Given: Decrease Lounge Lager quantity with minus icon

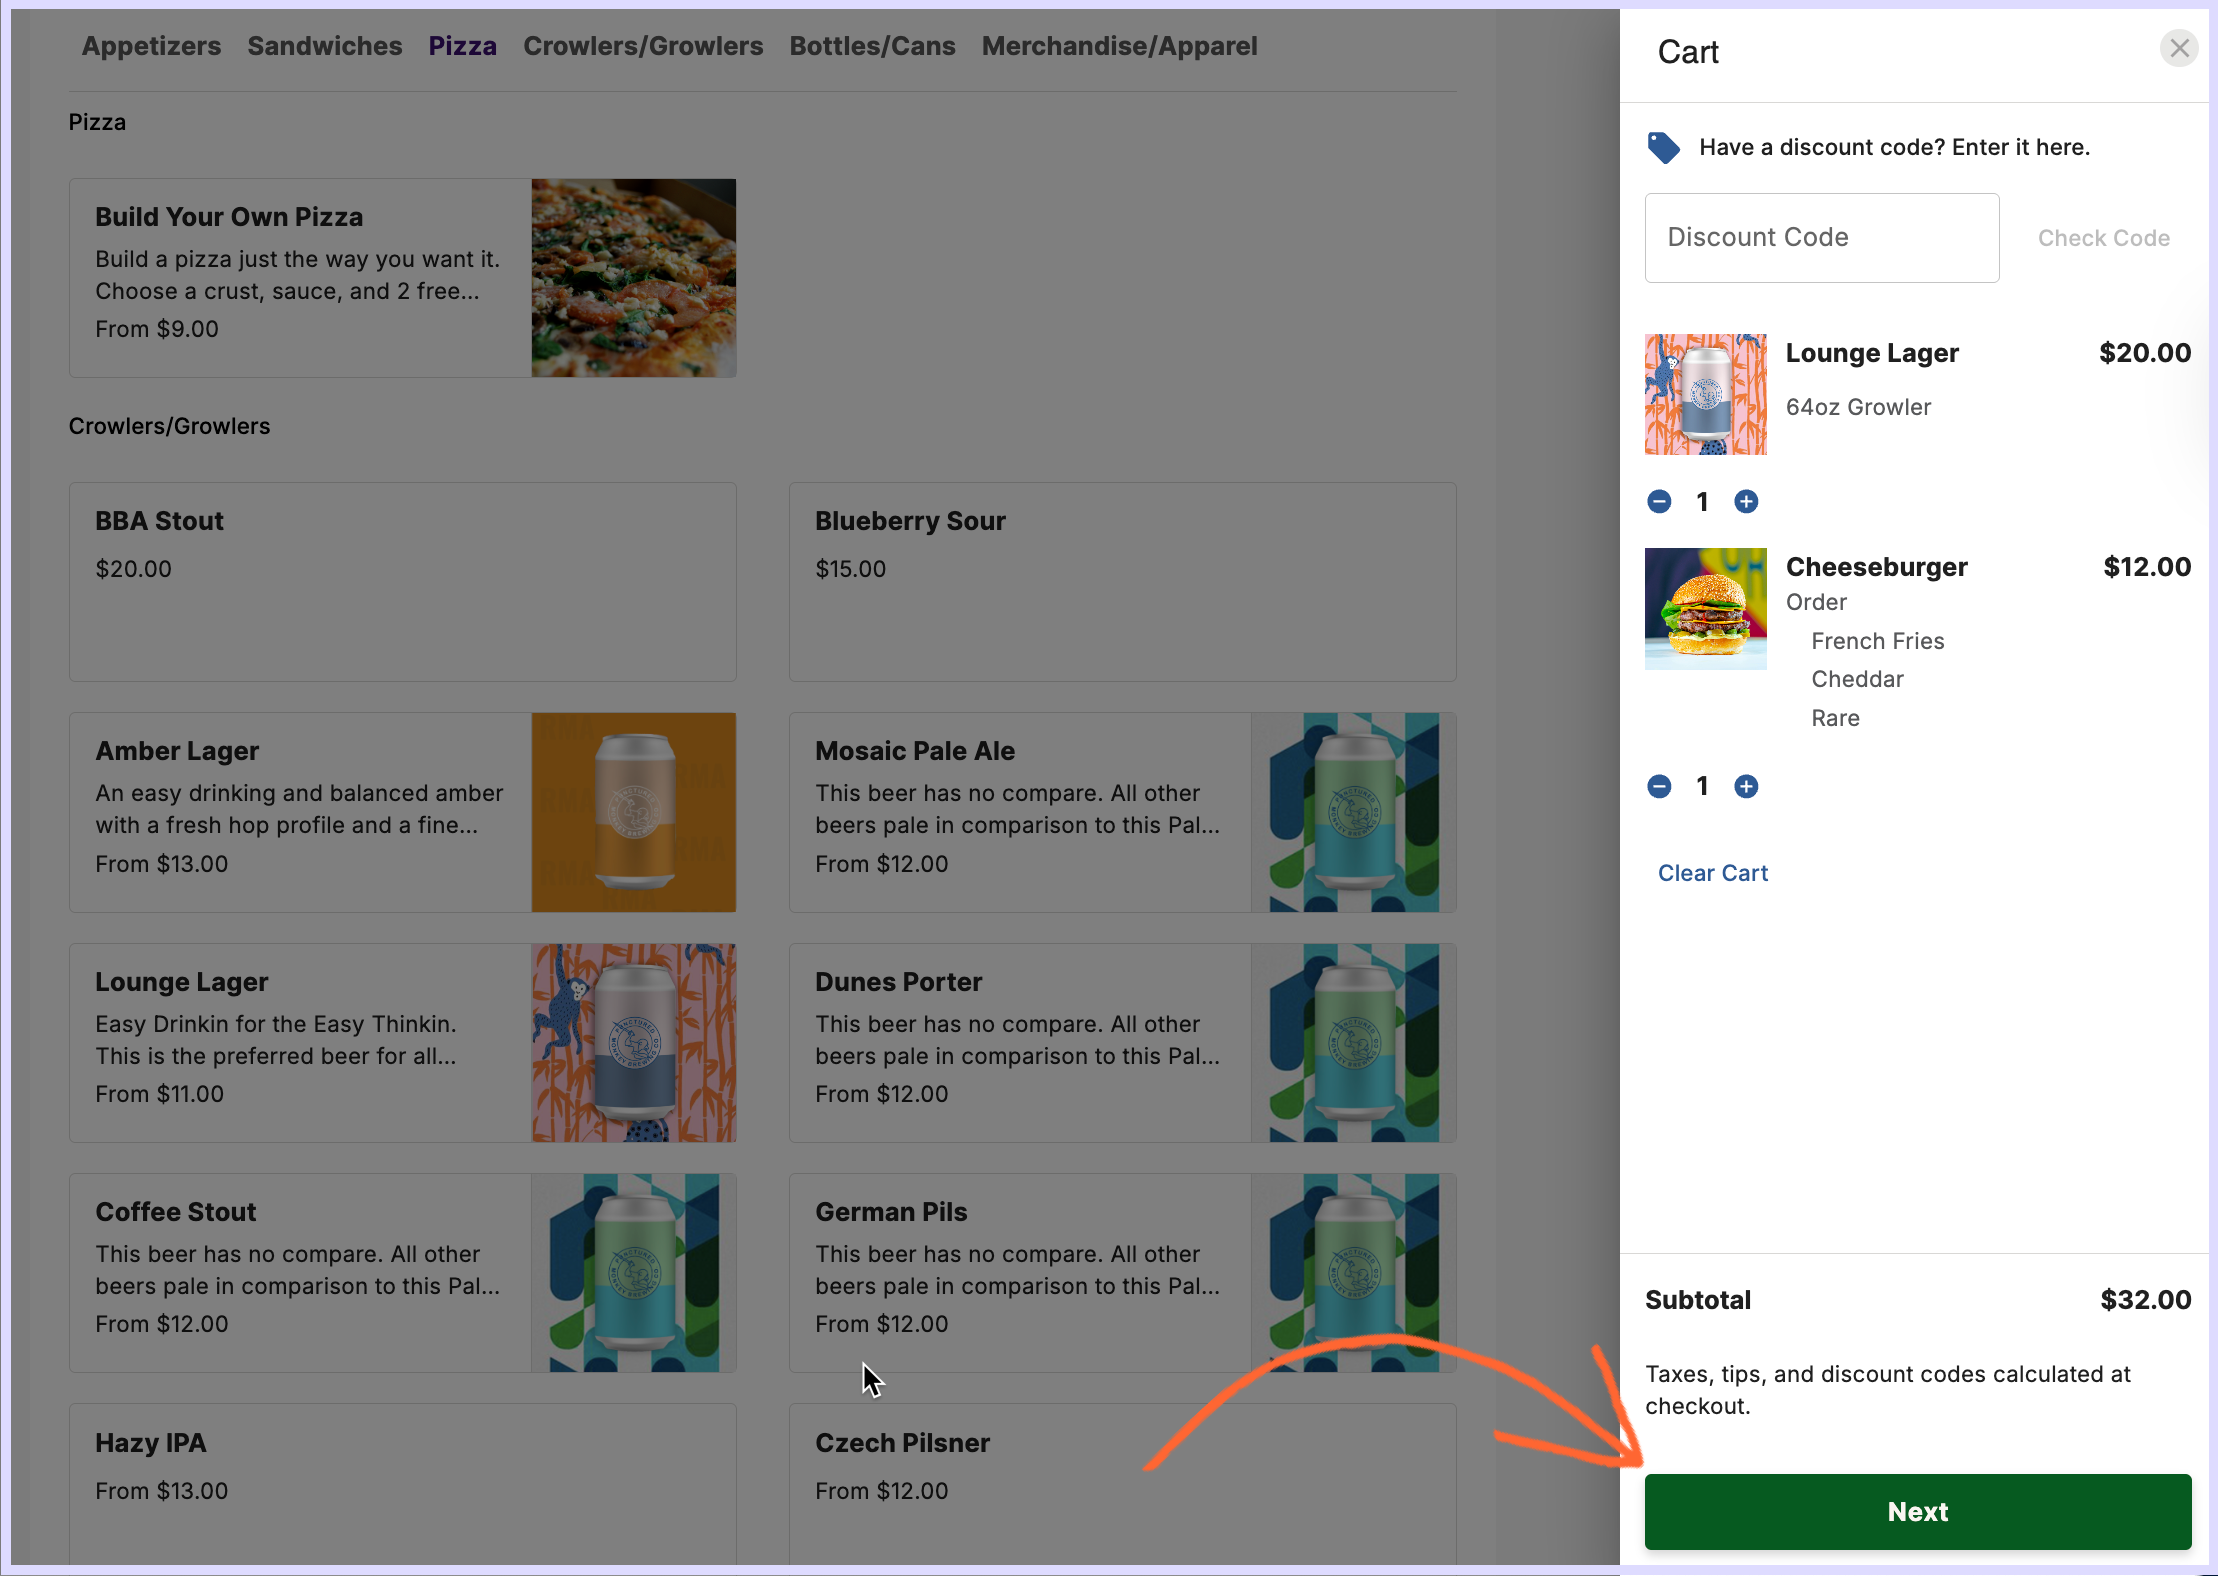Looking at the screenshot, I should (x=1659, y=502).
